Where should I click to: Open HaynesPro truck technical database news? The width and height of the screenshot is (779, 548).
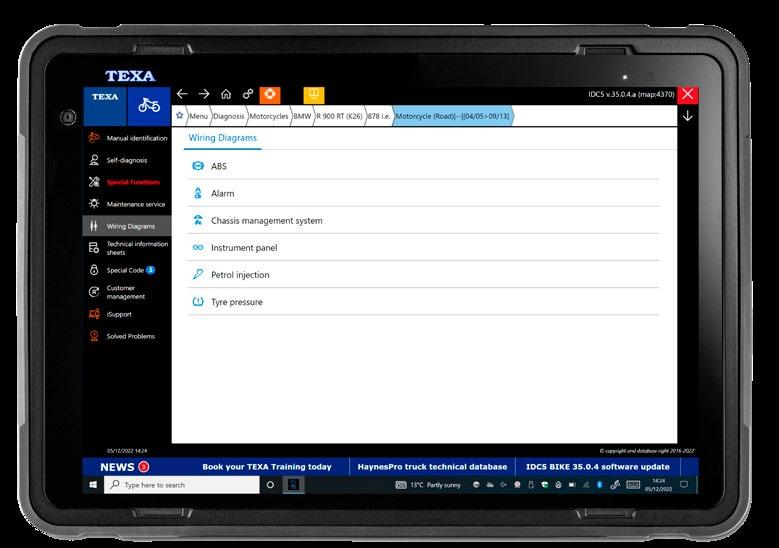pos(432,467)
